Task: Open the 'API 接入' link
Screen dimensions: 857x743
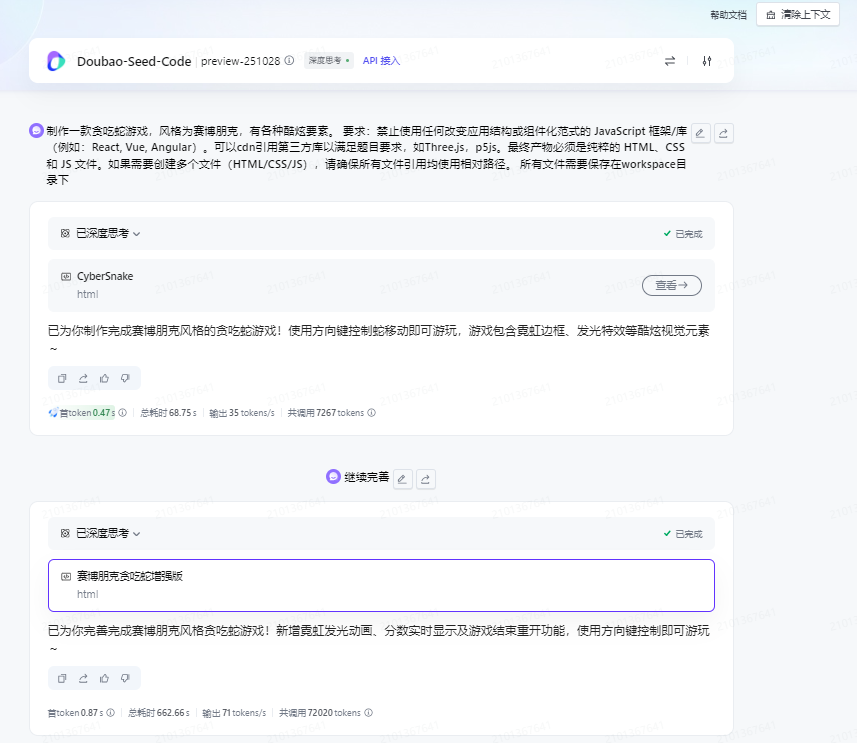Action: tap(381, 61)
